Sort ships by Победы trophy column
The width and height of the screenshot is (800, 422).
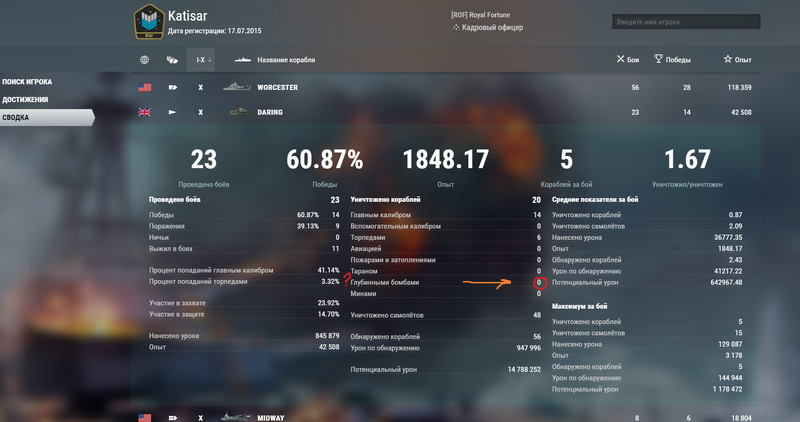pyautogui.click(x=672, y=60)
